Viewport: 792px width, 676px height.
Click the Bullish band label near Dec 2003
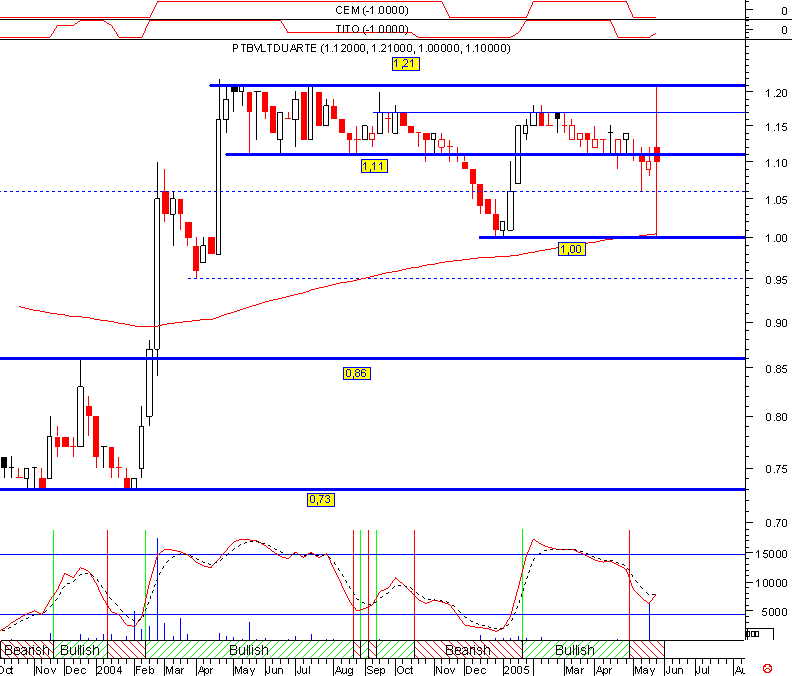click(x=79, y=650)
